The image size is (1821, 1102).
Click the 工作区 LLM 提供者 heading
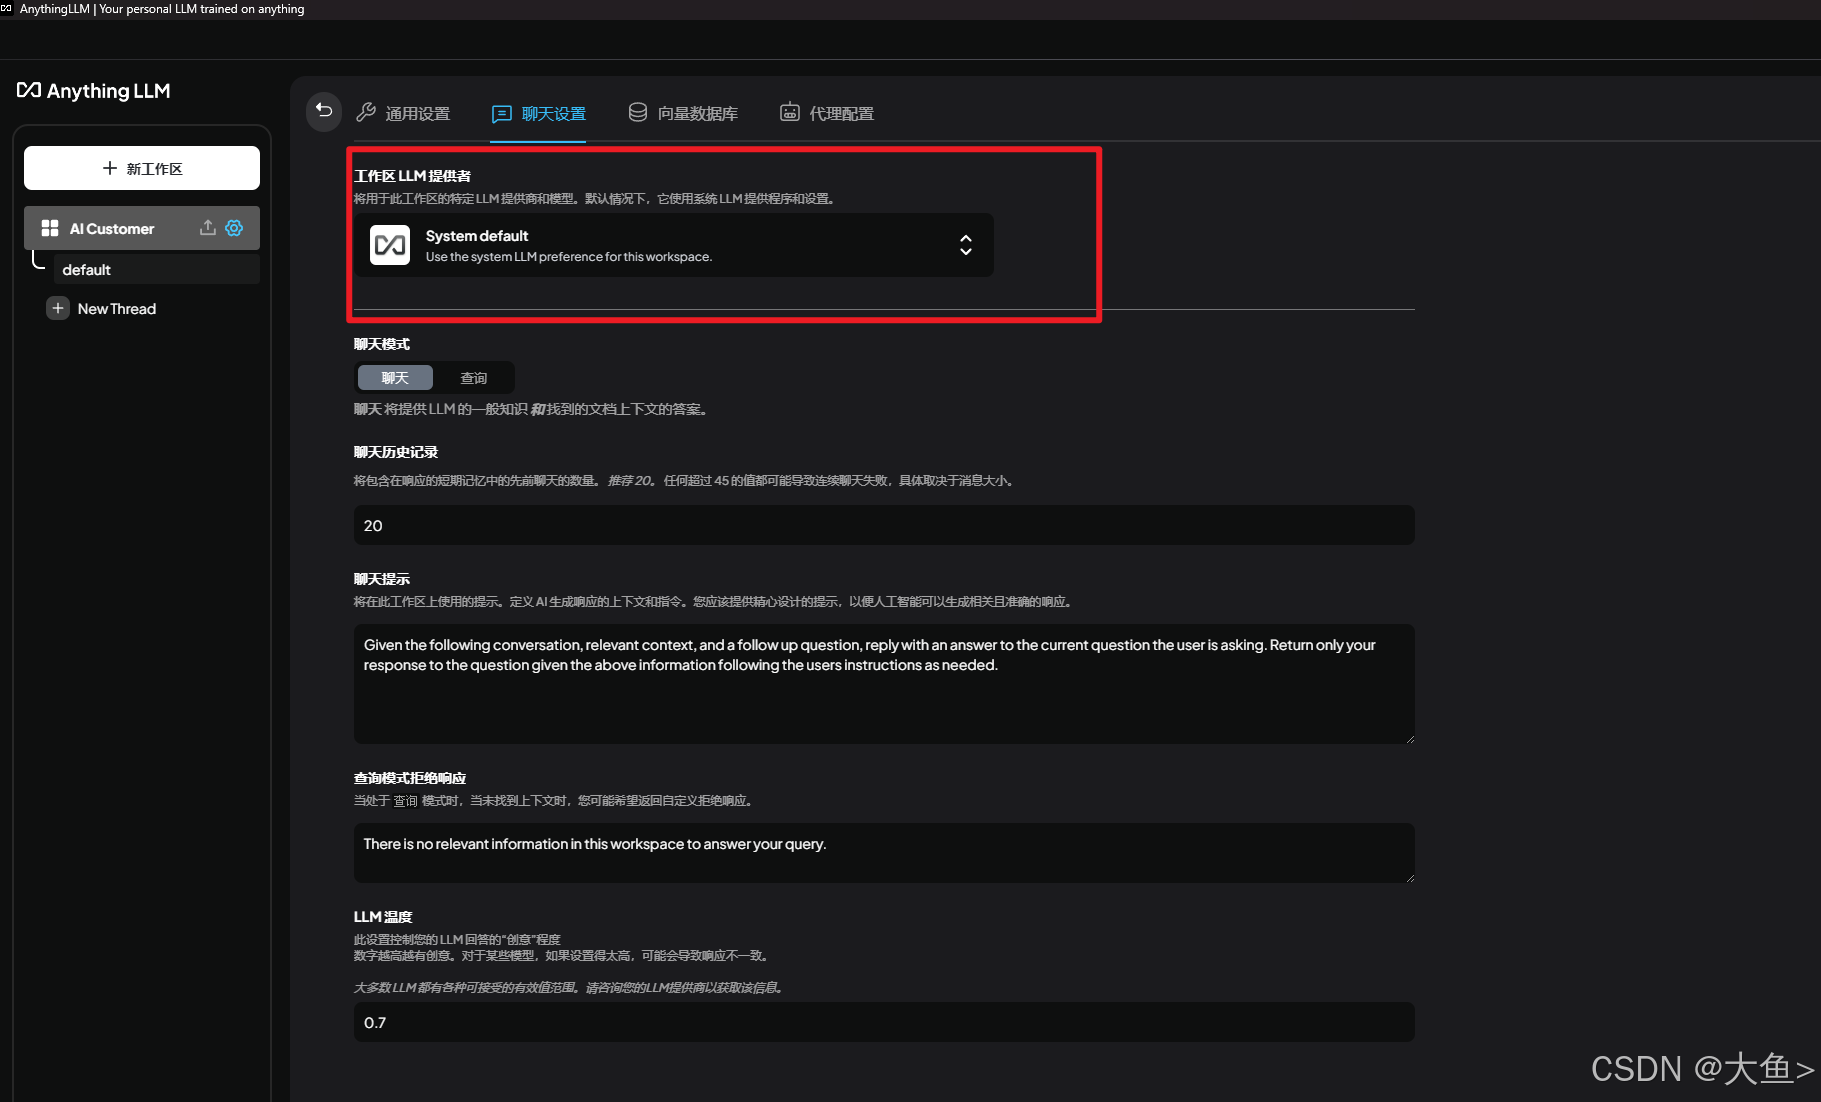(x=412, y=176)
